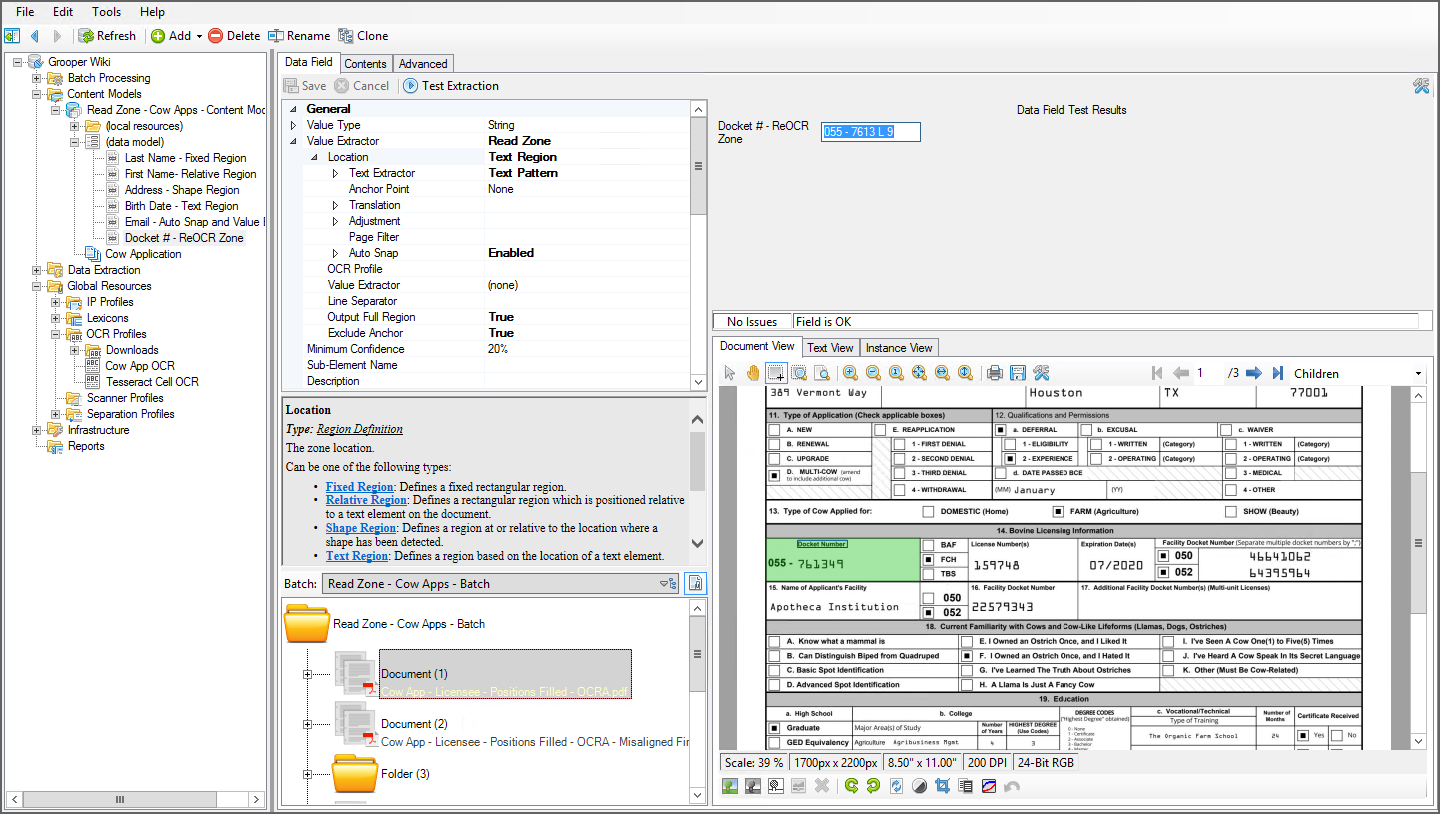Click the Test Extraction button
The height and width of the screenshot is (814, 1440).
point(450,86)
